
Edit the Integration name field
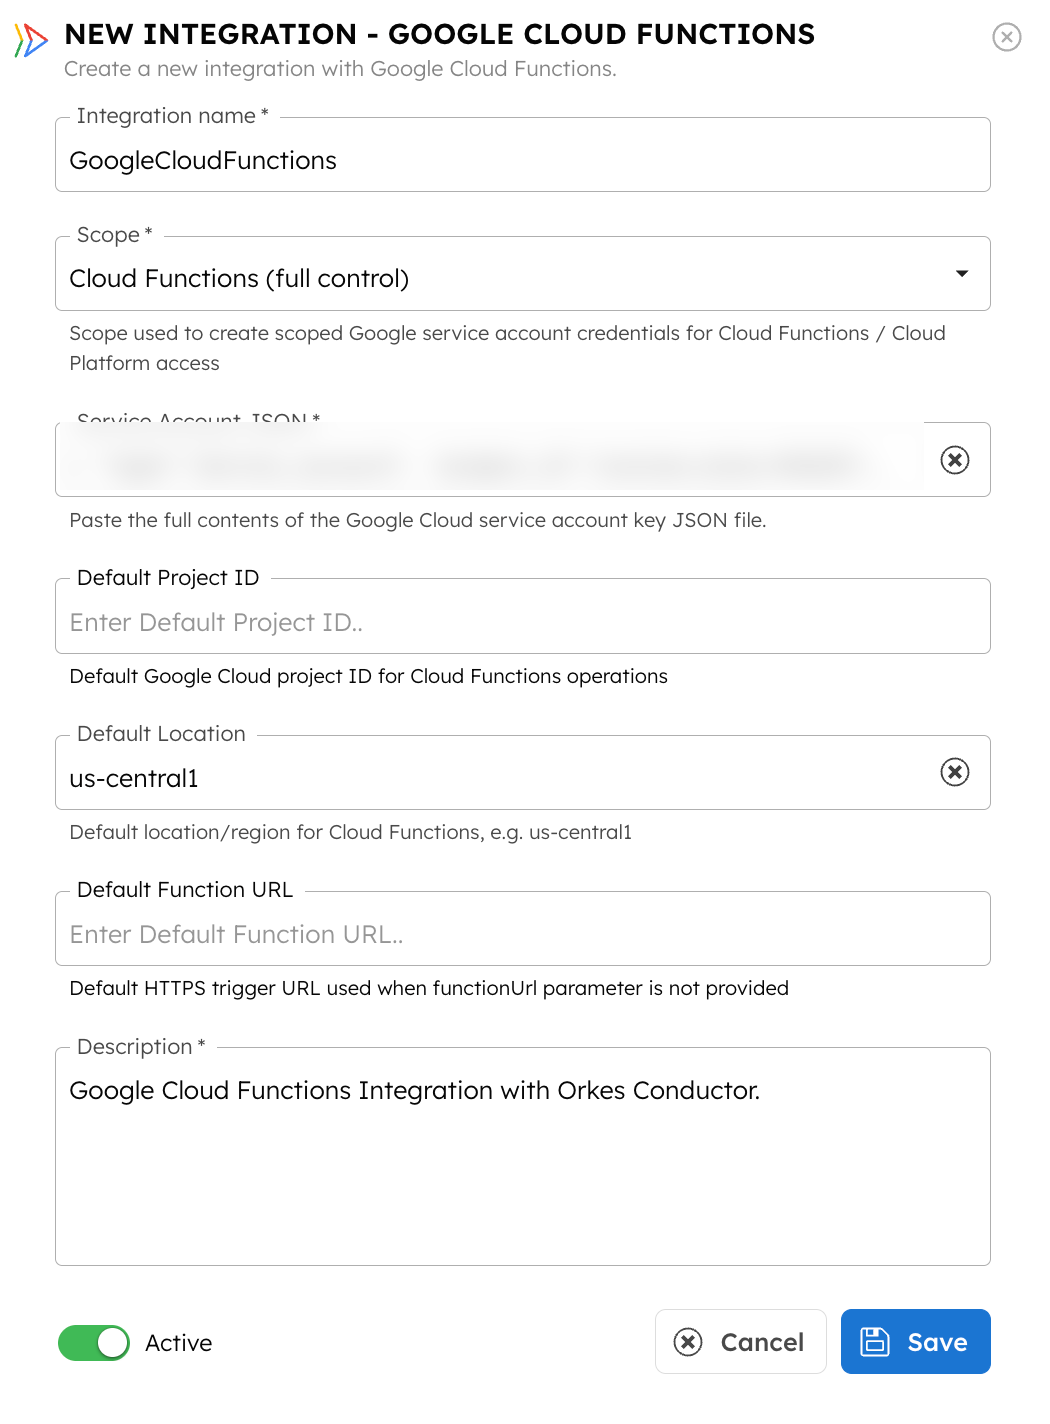click(522, 156)
